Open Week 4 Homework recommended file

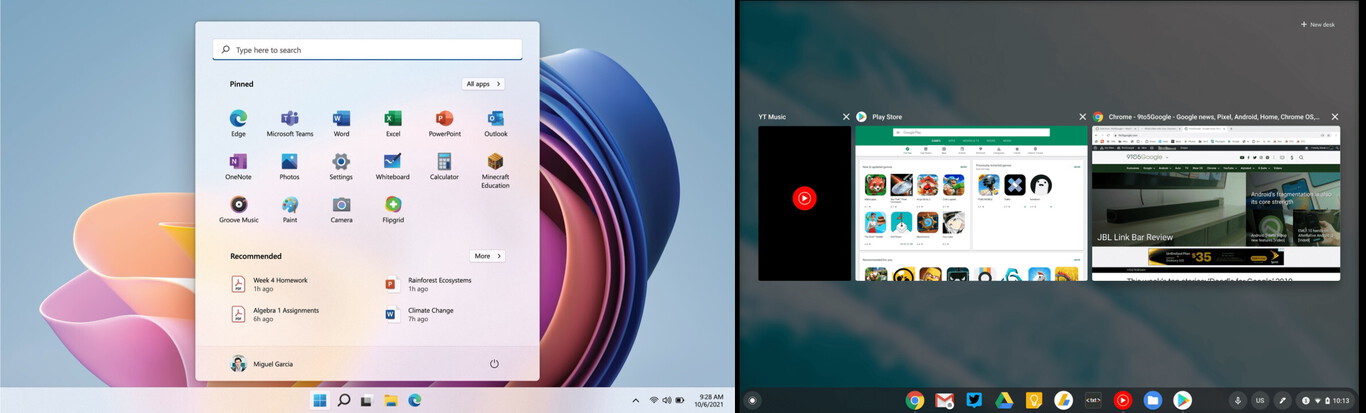click(270, 284)
